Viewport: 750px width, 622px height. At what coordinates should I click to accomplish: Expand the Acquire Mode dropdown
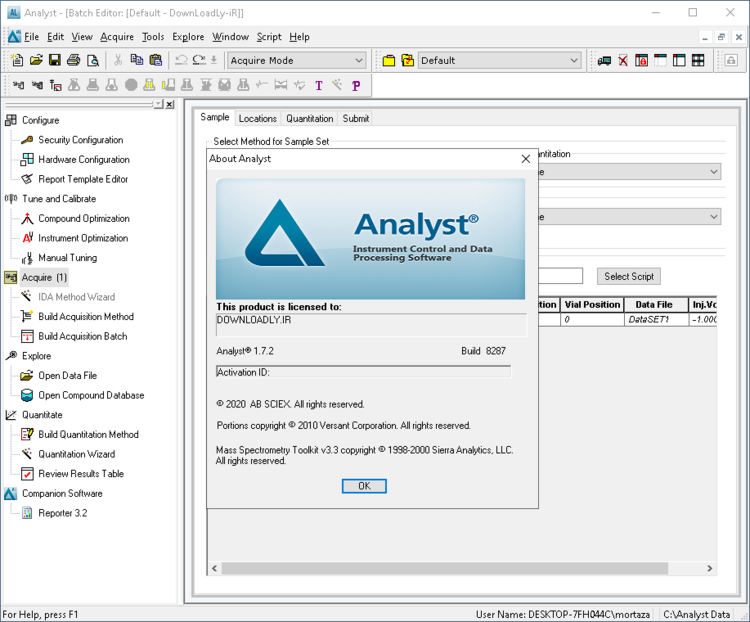click(359, 60)
